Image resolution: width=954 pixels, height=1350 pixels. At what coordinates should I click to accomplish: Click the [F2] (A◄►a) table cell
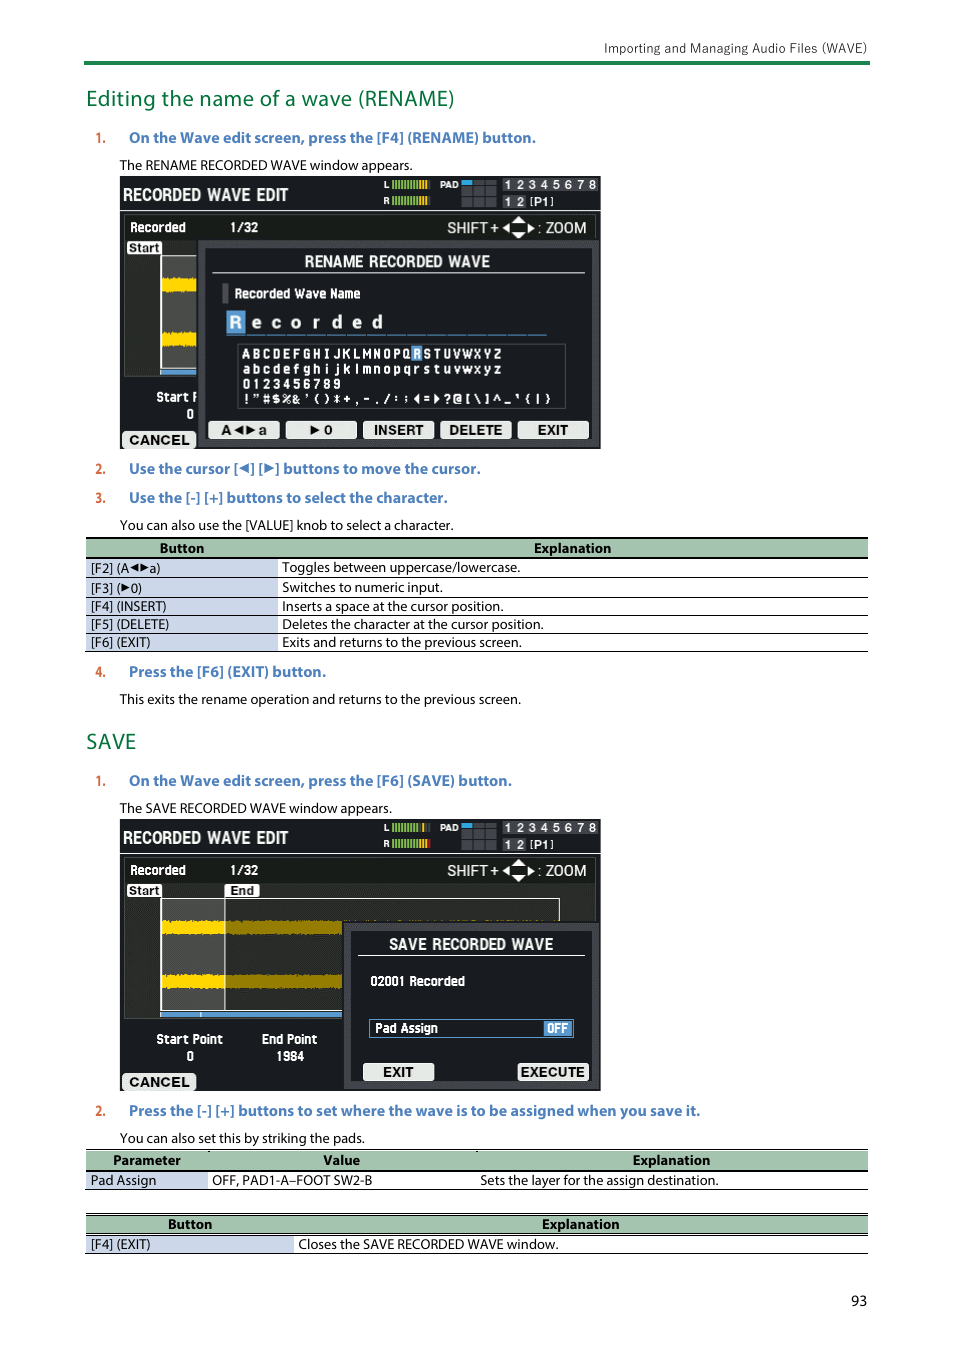click(x=182, y=568)
